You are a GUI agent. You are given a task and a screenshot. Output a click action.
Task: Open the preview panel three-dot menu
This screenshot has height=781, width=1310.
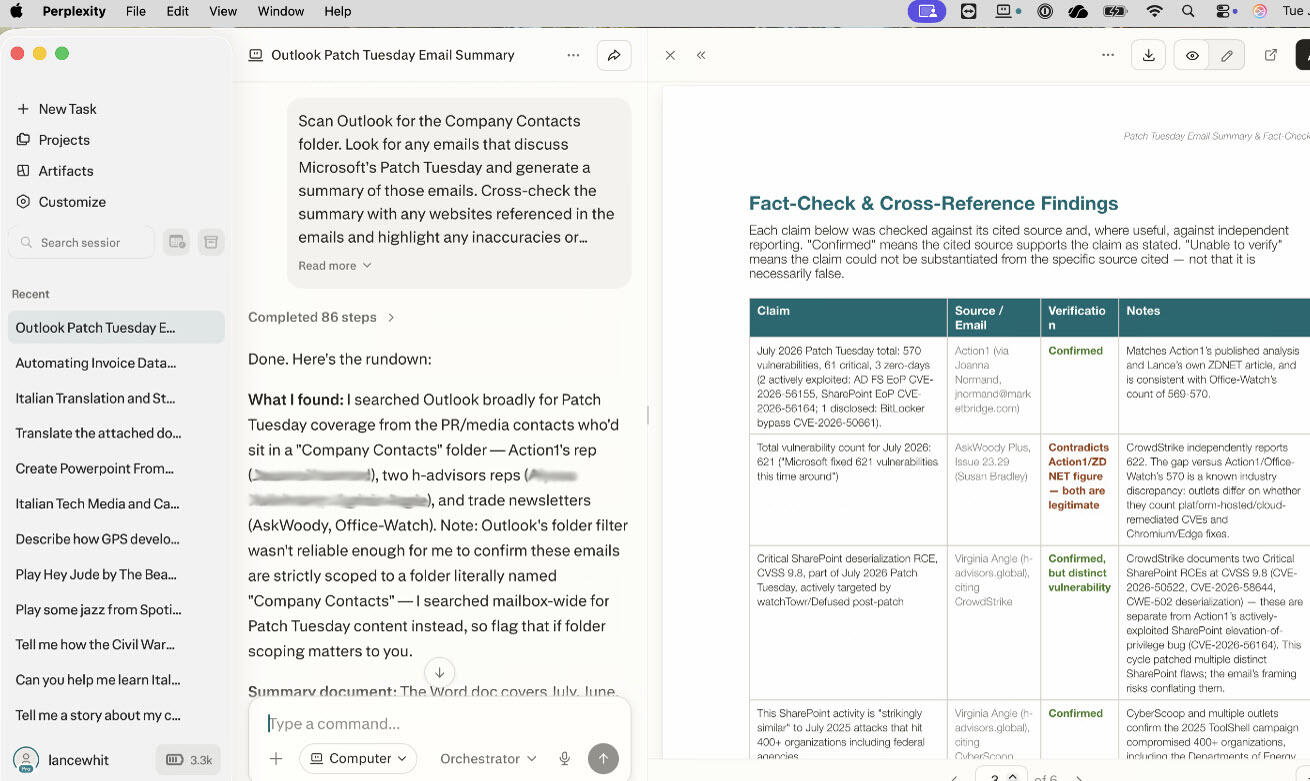(1108, 55)
